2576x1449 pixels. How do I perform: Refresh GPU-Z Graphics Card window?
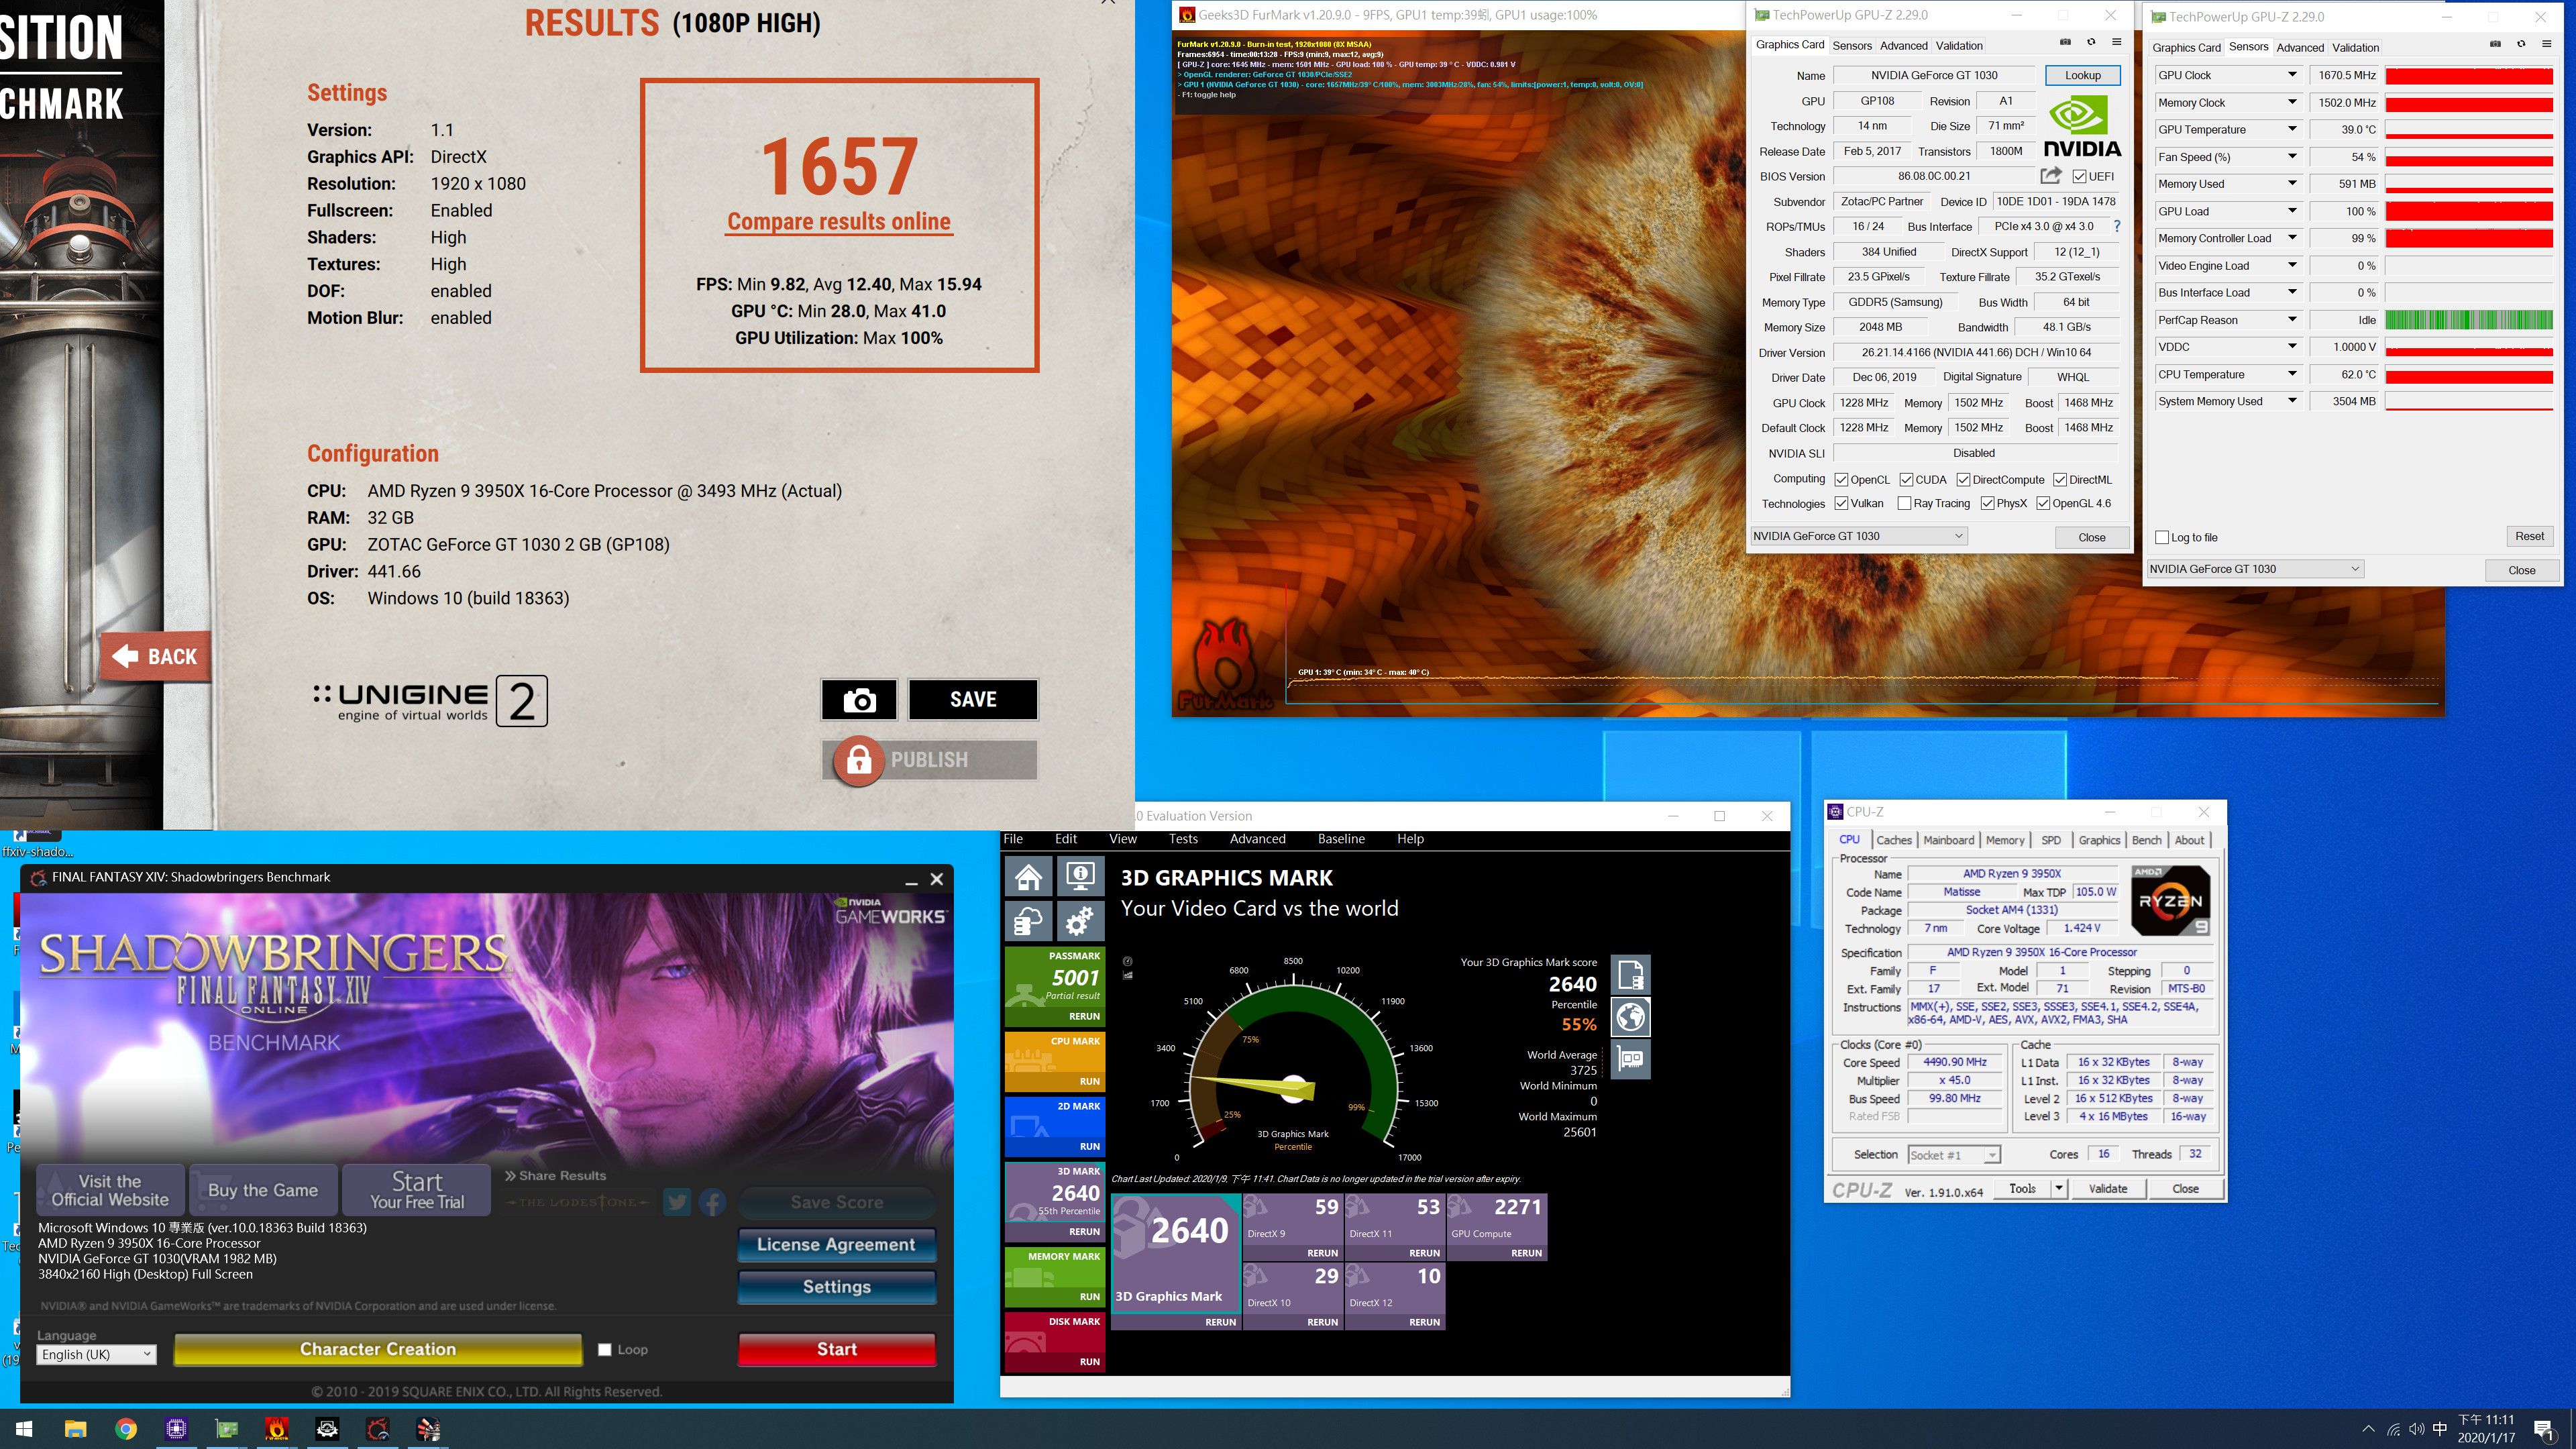pyautogui.click(x=2091, y=42)
